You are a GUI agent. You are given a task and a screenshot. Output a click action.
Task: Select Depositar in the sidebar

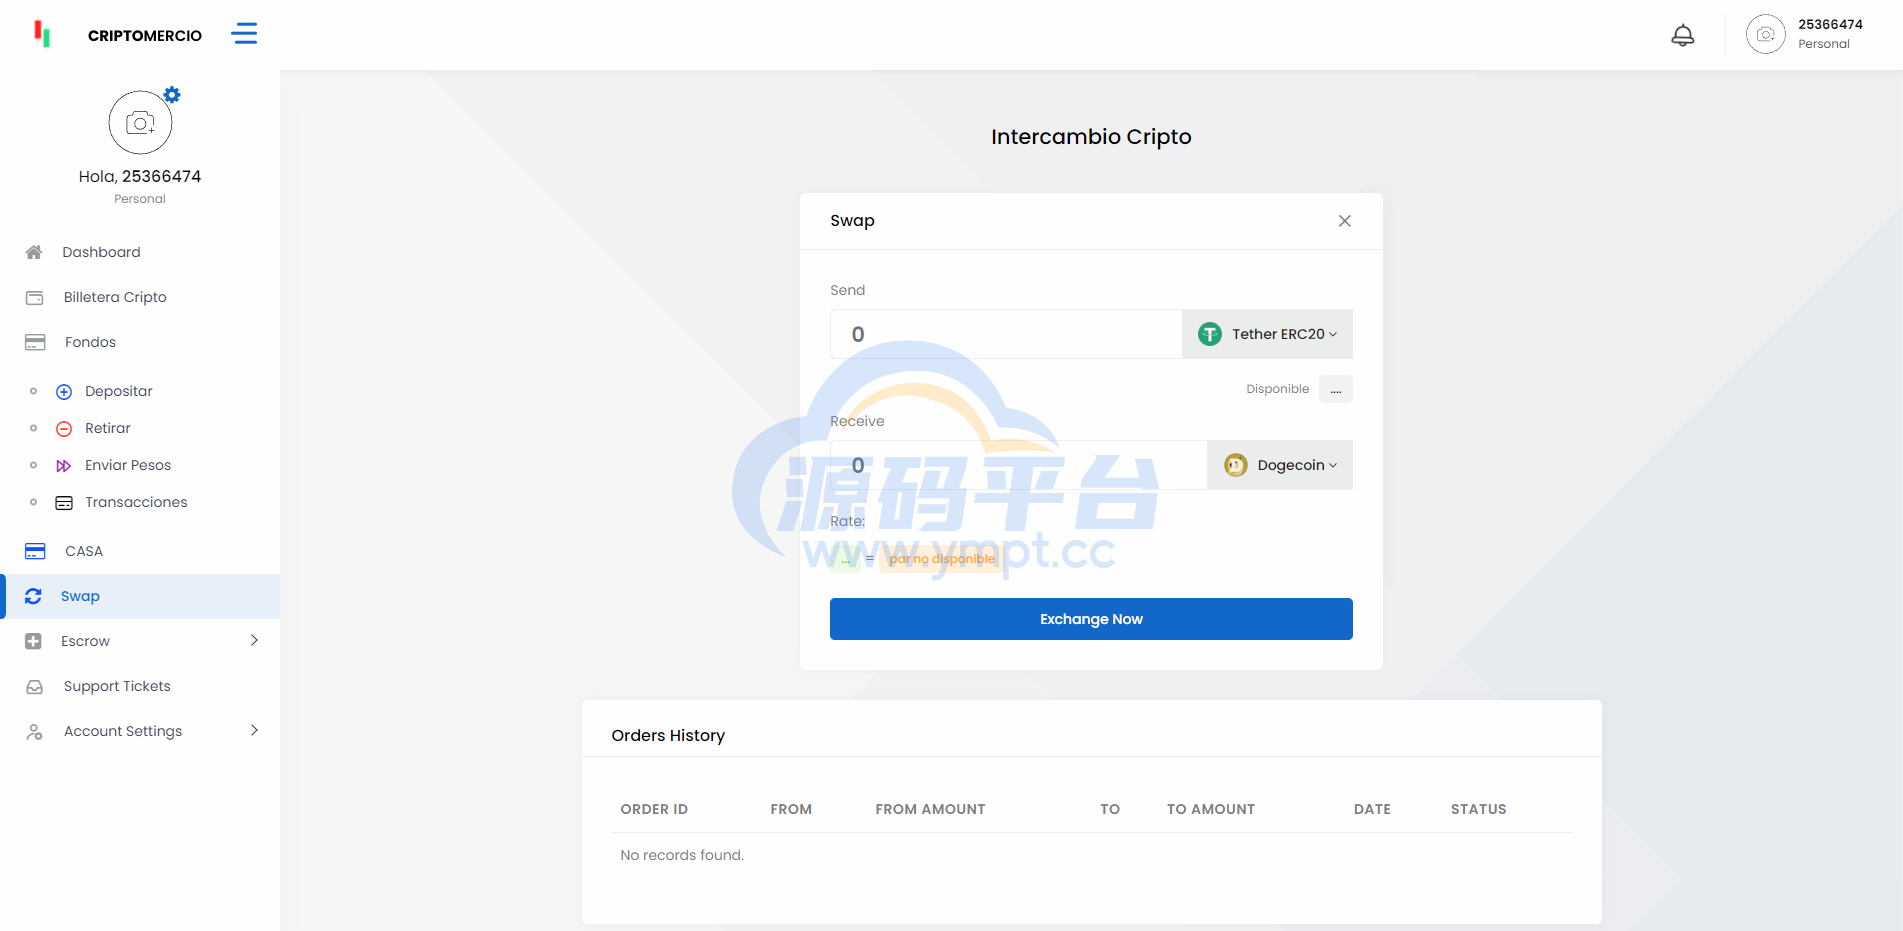pos(119,391)
